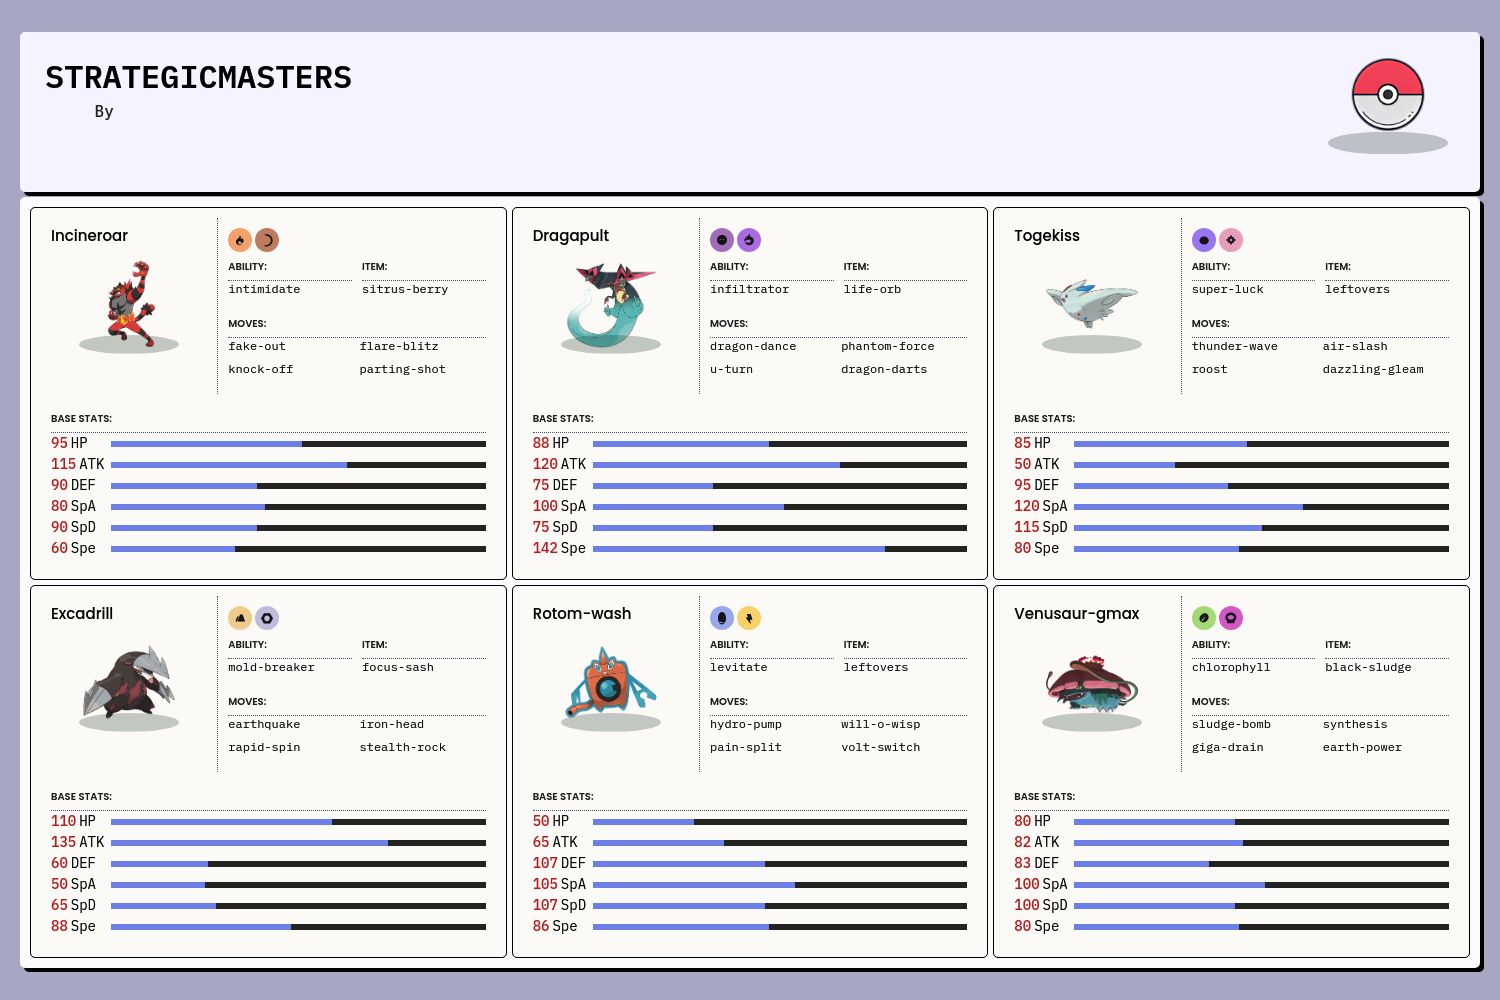Click Incineroar's Fire type icon

[x=240, y=240]
